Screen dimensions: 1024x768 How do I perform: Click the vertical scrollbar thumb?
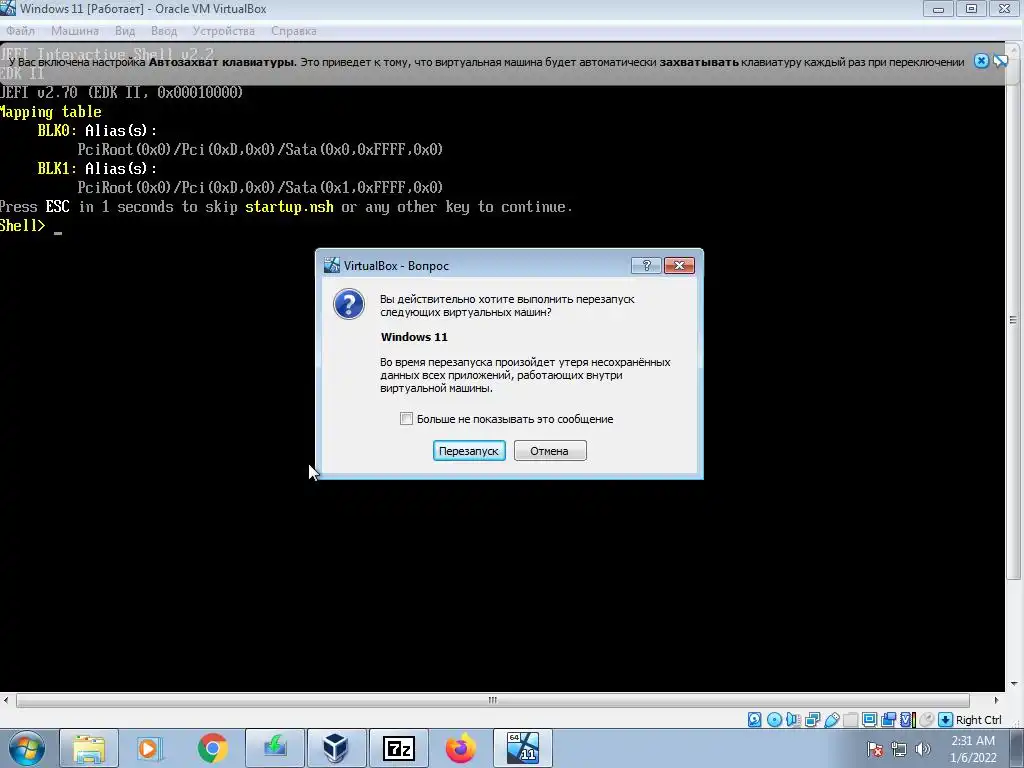tap(1013, 320)
